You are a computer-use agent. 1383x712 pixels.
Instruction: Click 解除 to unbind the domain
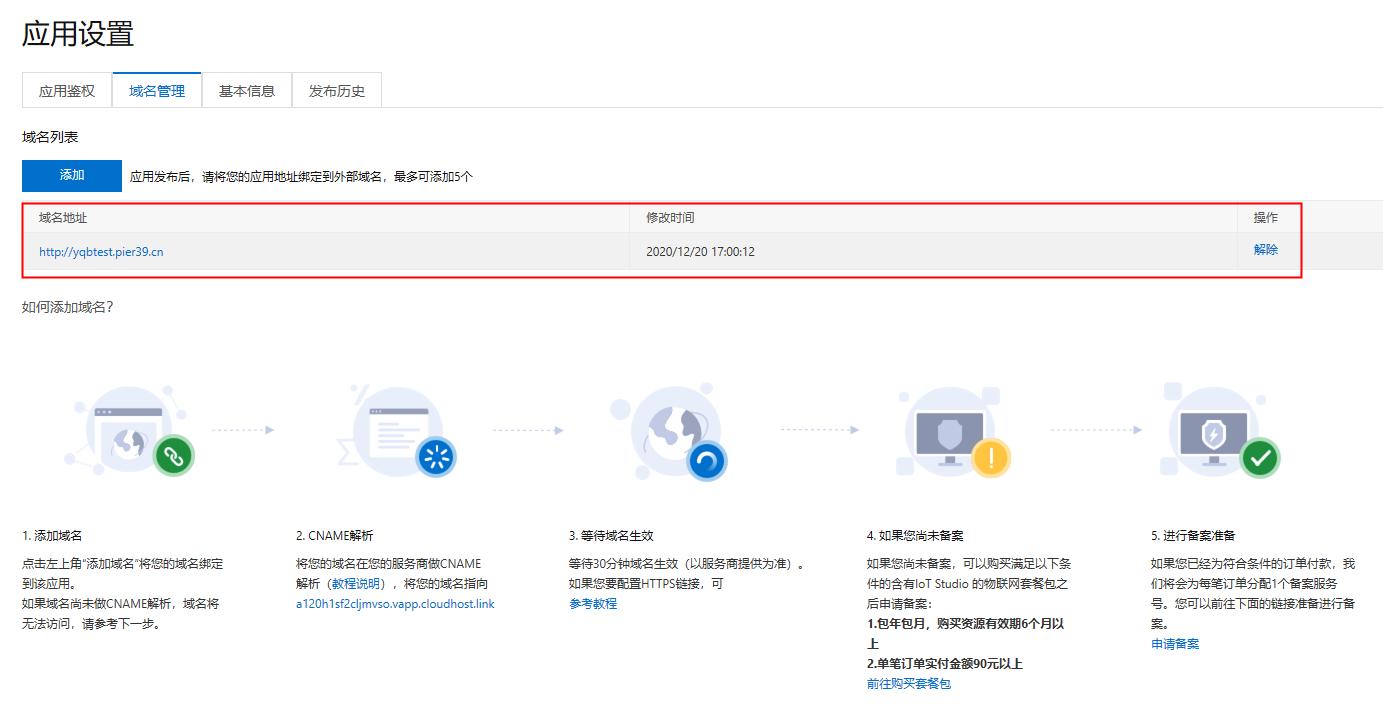coord(1263,249)
